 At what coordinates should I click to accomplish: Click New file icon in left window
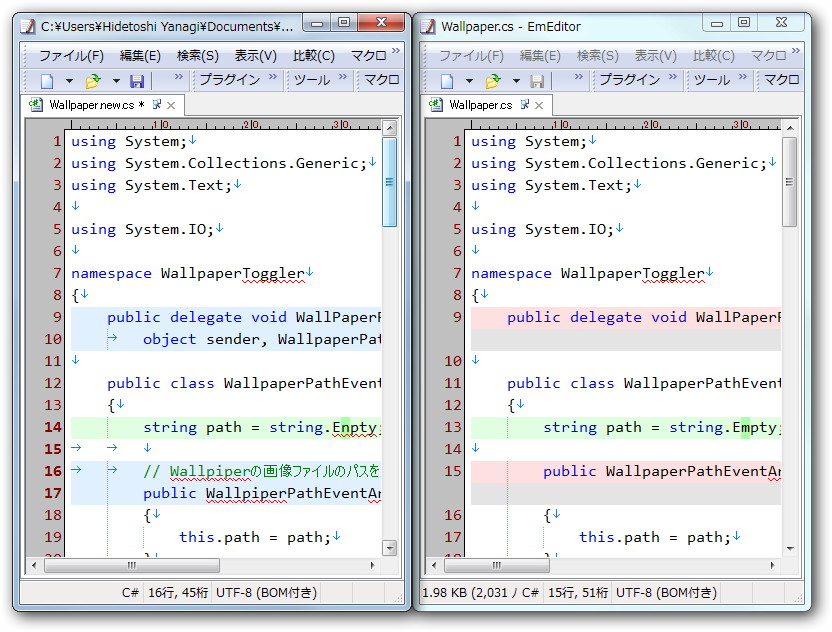[x=47, y=81]
